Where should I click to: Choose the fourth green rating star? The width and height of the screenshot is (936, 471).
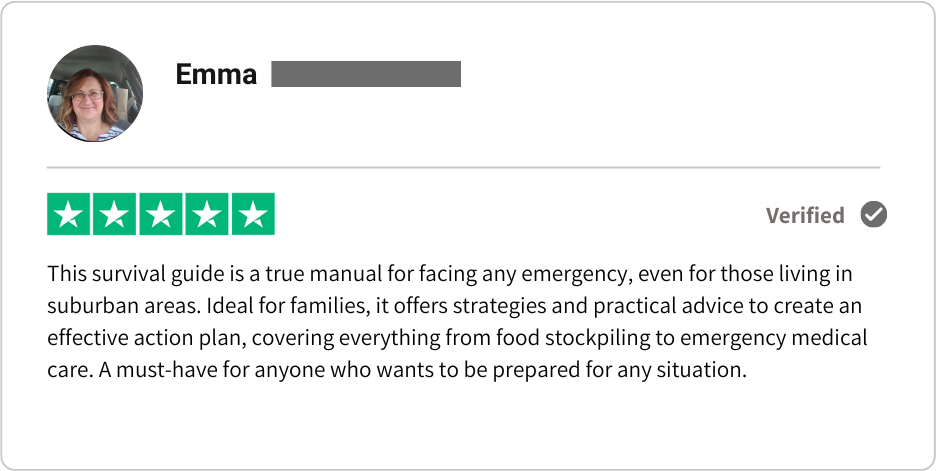click(207, 215)
